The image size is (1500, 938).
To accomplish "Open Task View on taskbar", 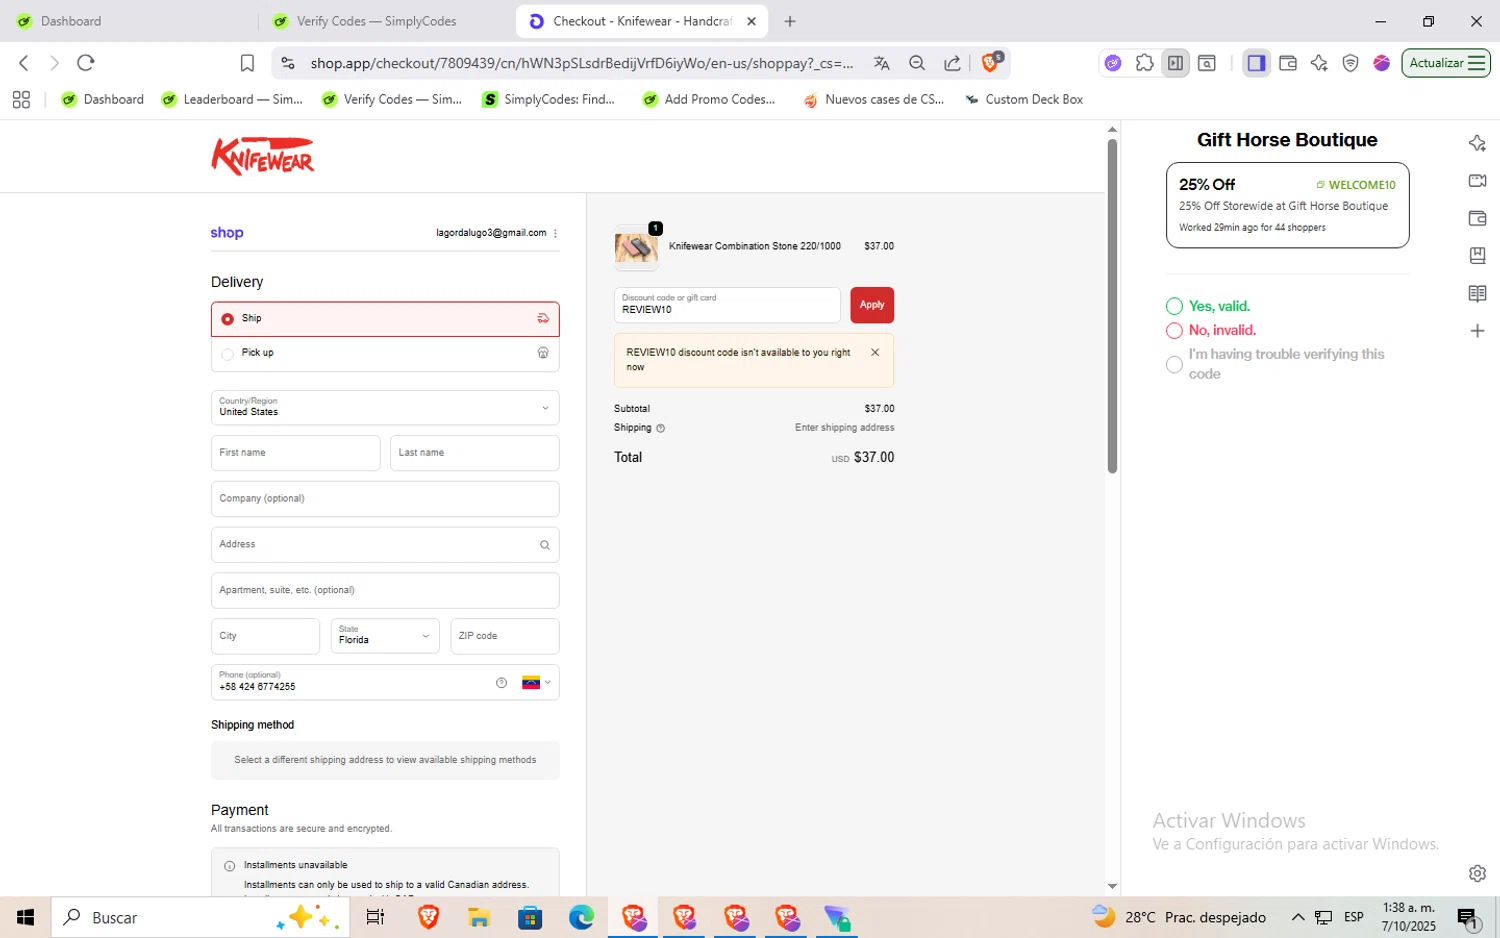I will pyautogui.click(x=375, y=917).
